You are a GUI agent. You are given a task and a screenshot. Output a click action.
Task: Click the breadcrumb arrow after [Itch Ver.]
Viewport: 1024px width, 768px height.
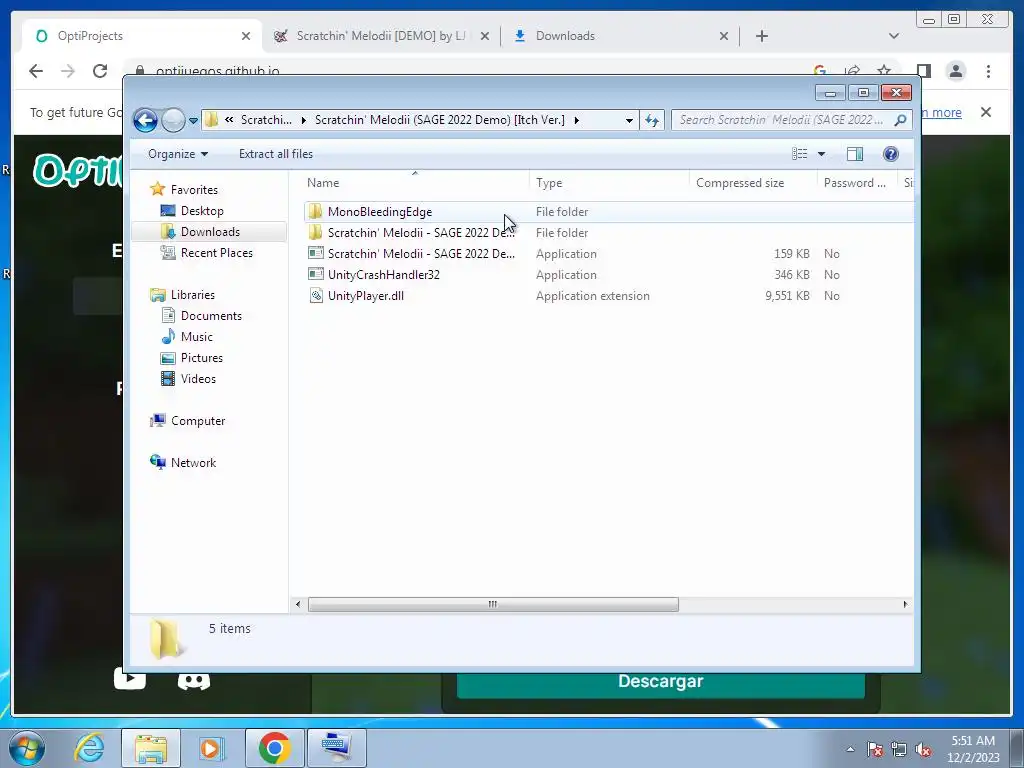coord(577,120)
